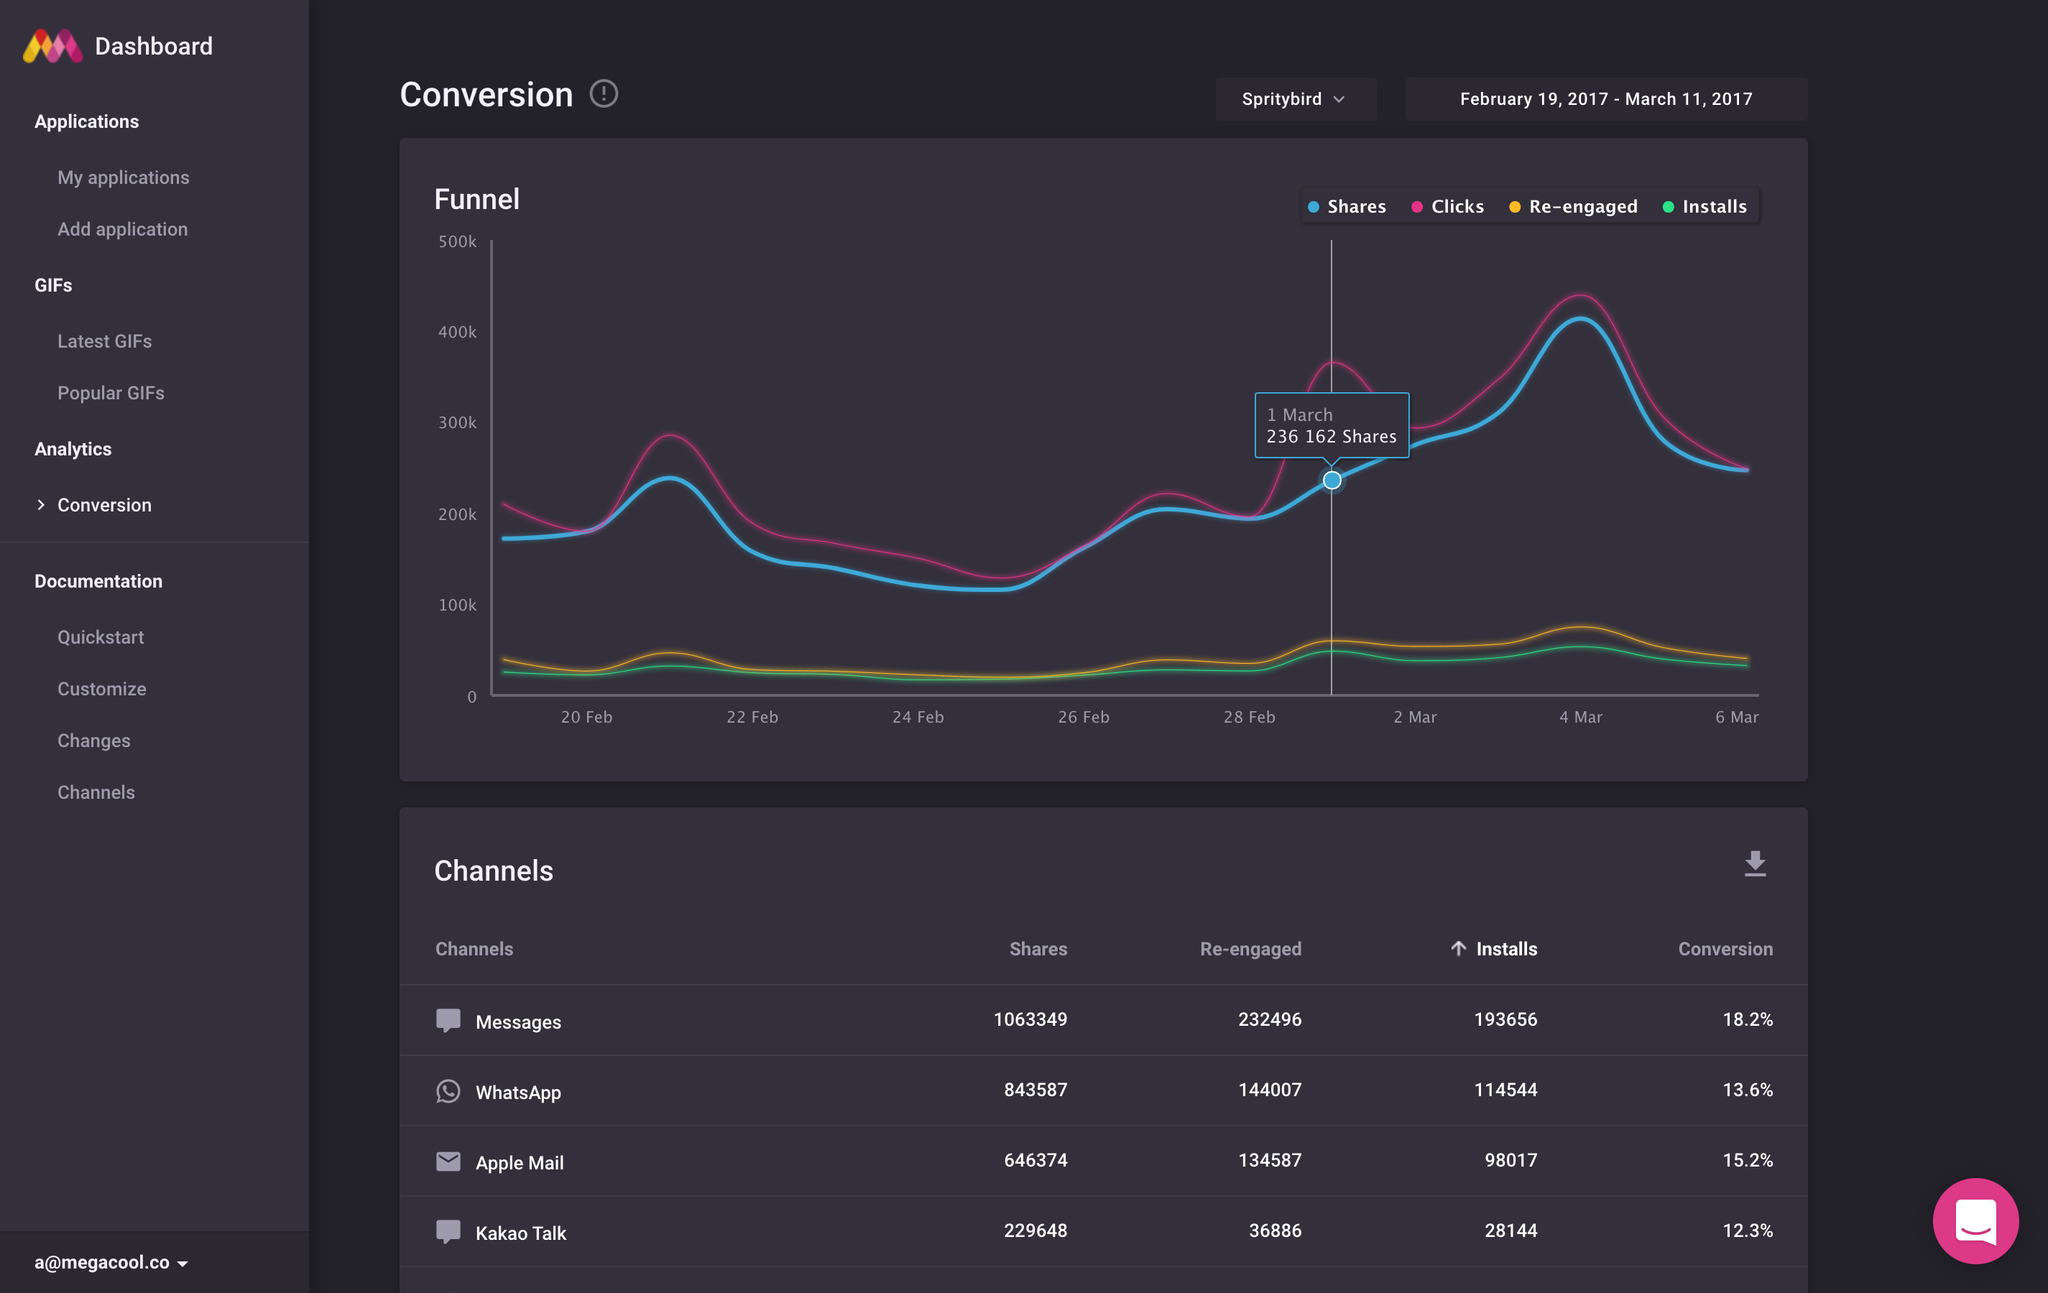Image resolution: width=2048 pixels, height=1293 pixels.
Task: Click the Messages channel icon
Action: pos(448,1020)
